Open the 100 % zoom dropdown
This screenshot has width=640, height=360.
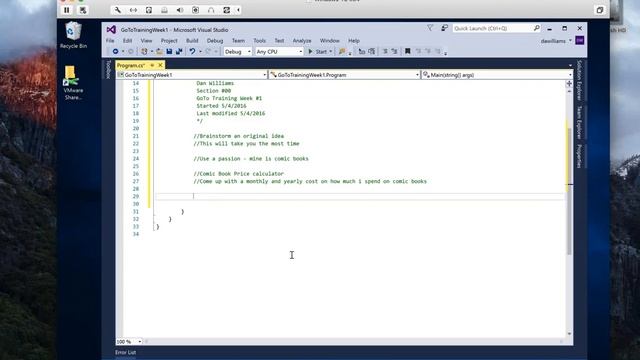(x=129, y=342)
